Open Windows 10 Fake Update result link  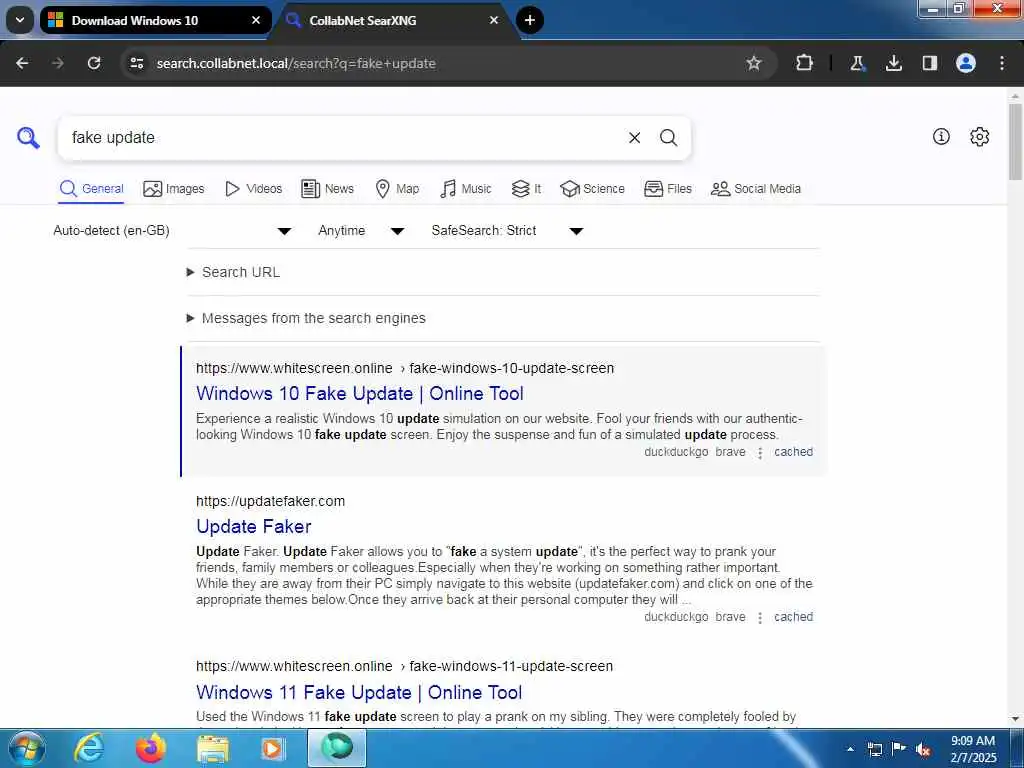(360, 393)
